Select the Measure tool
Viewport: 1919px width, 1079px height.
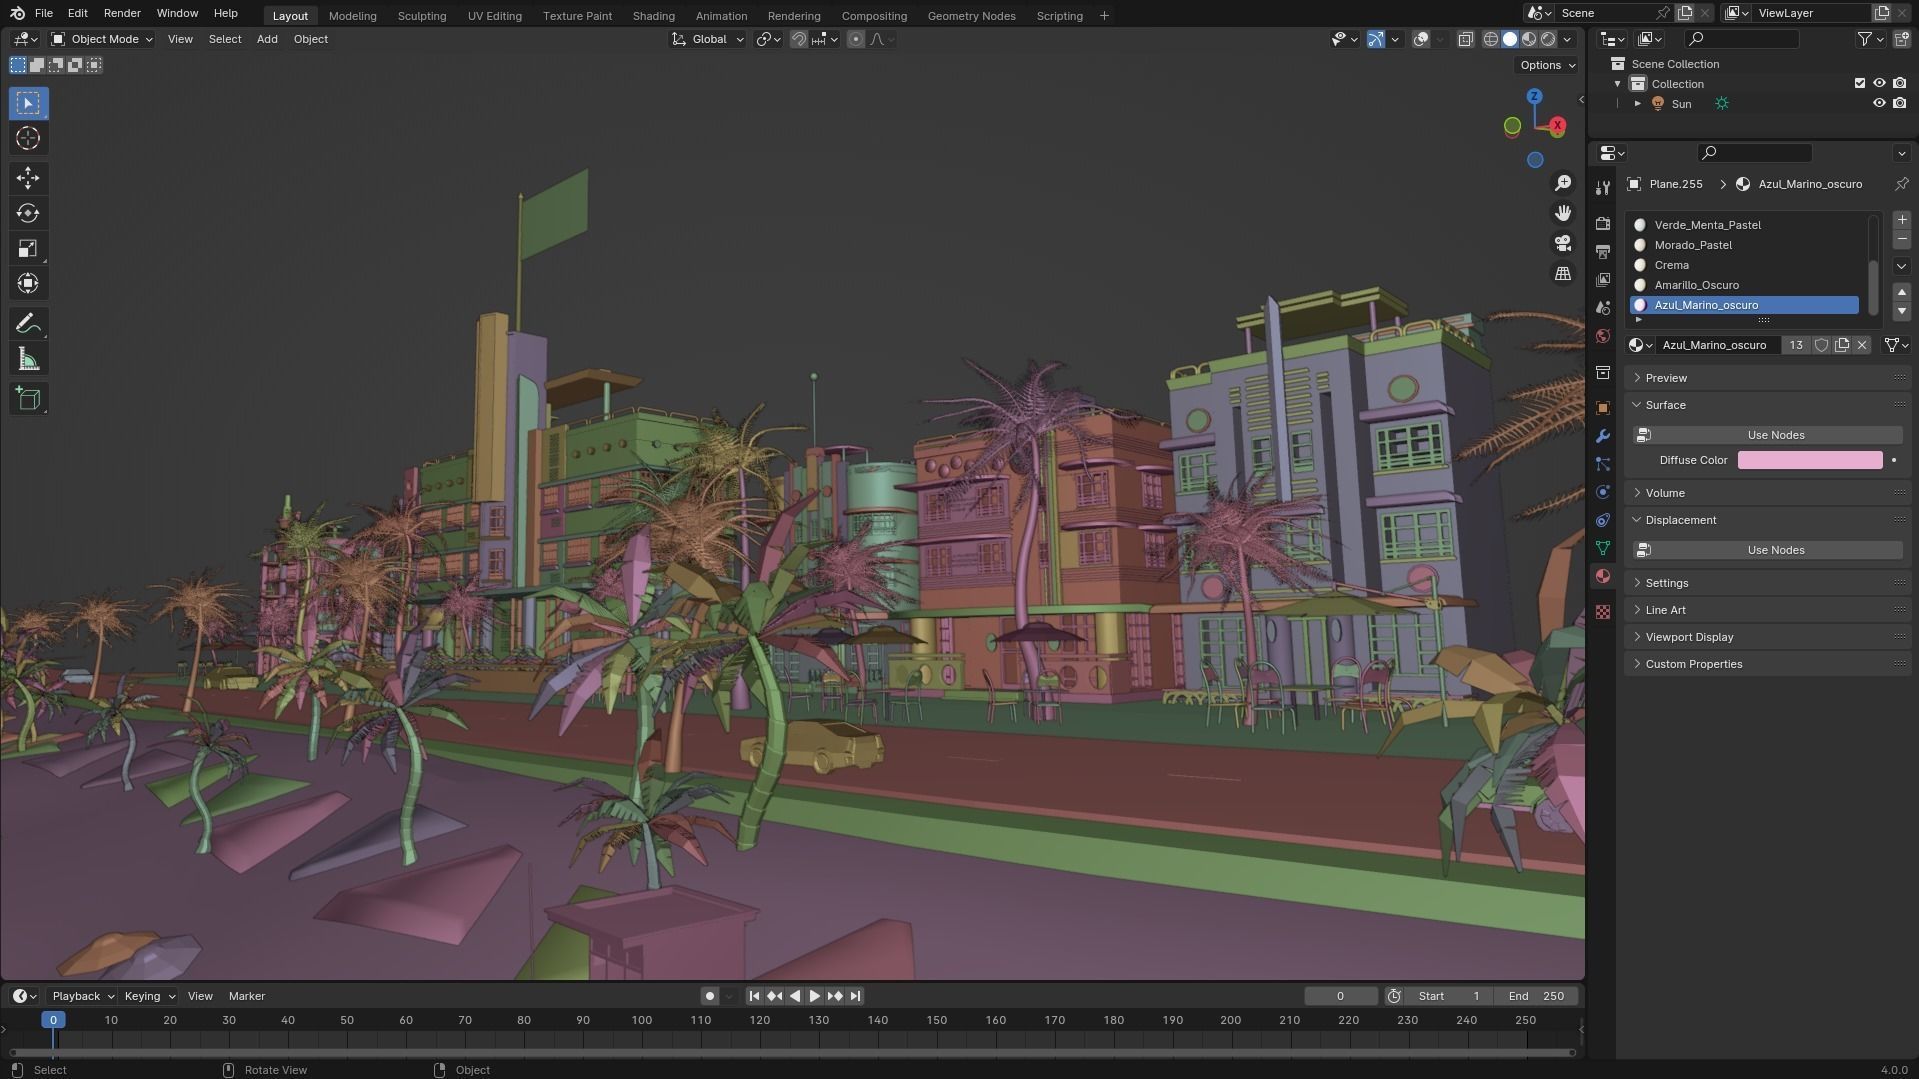(28, 359)
